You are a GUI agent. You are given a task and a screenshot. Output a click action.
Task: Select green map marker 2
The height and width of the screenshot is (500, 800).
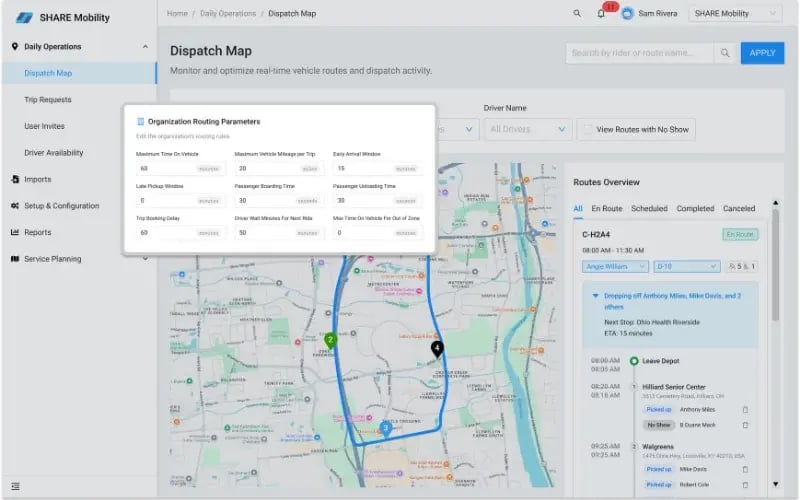331,341
